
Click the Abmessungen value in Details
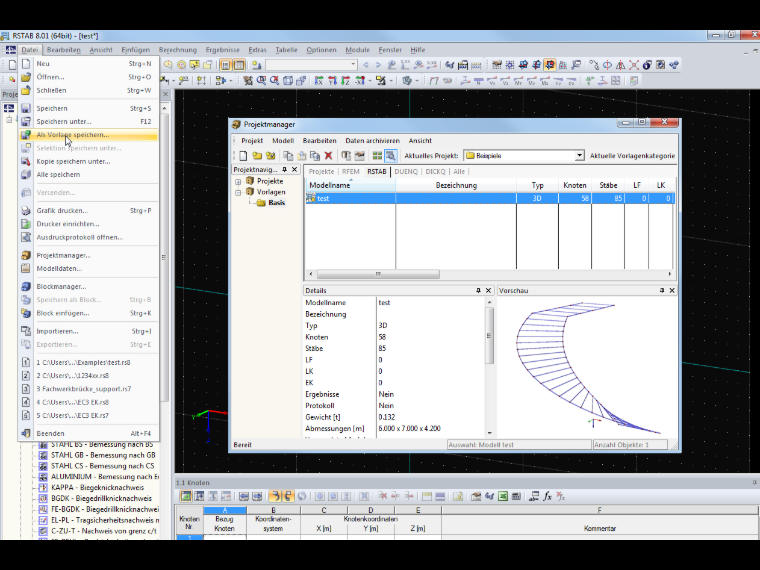[x=410, y=428]
